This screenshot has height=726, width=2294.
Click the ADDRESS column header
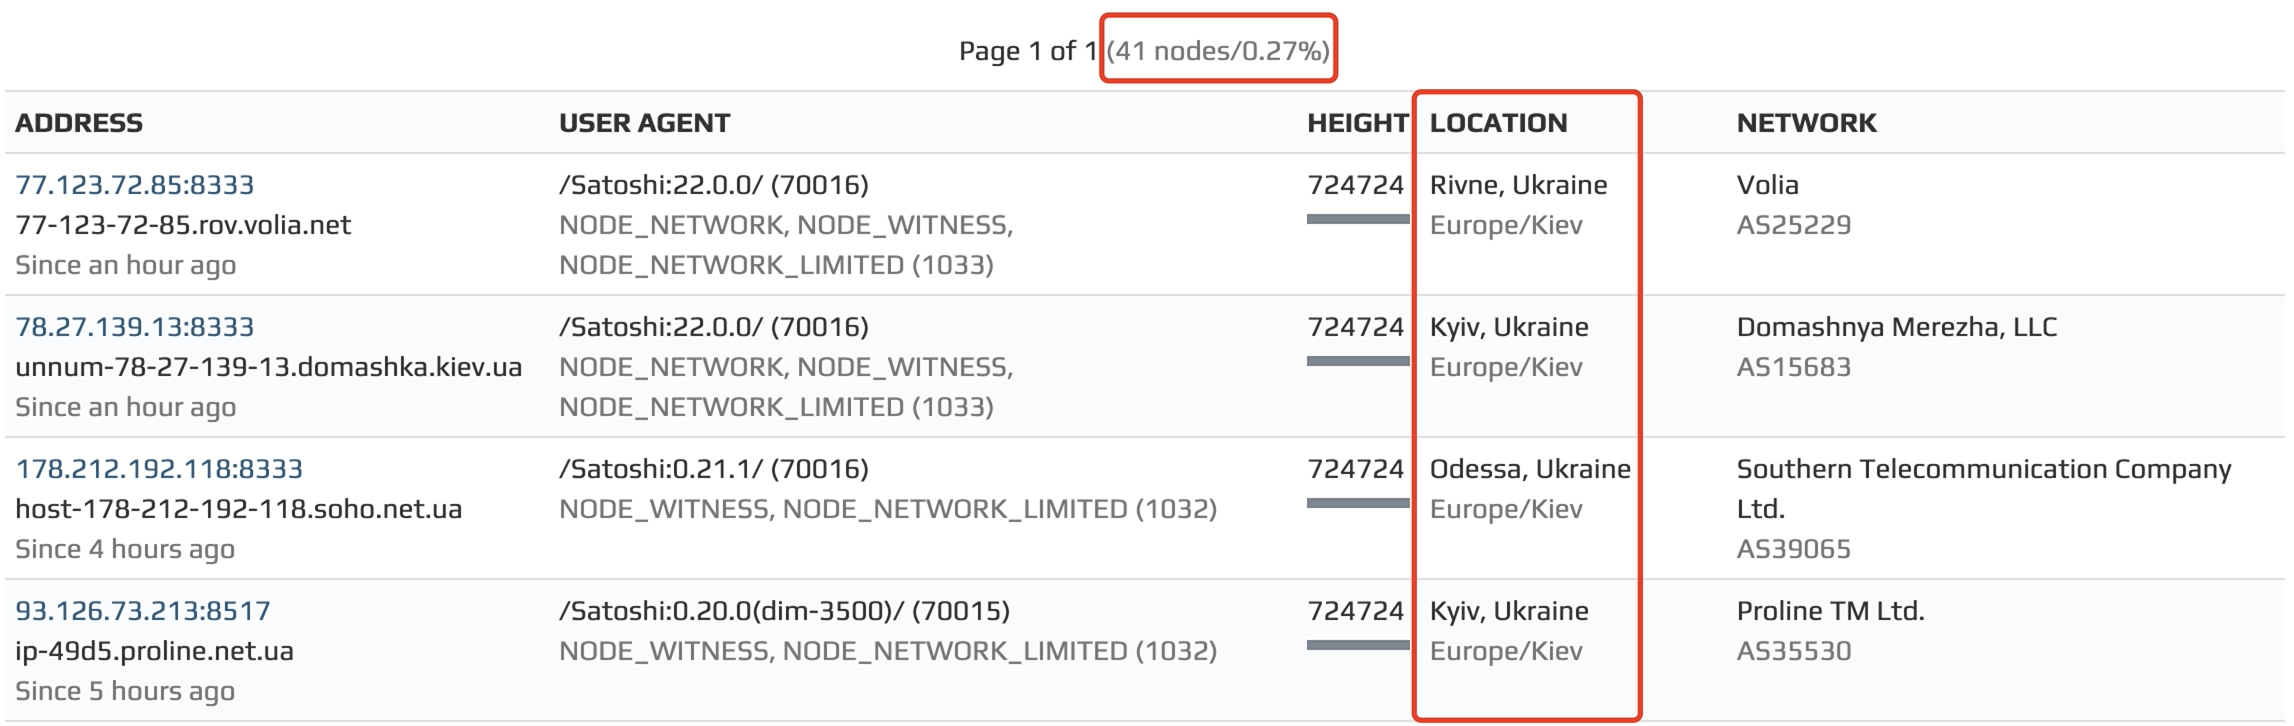pos(79,123)
